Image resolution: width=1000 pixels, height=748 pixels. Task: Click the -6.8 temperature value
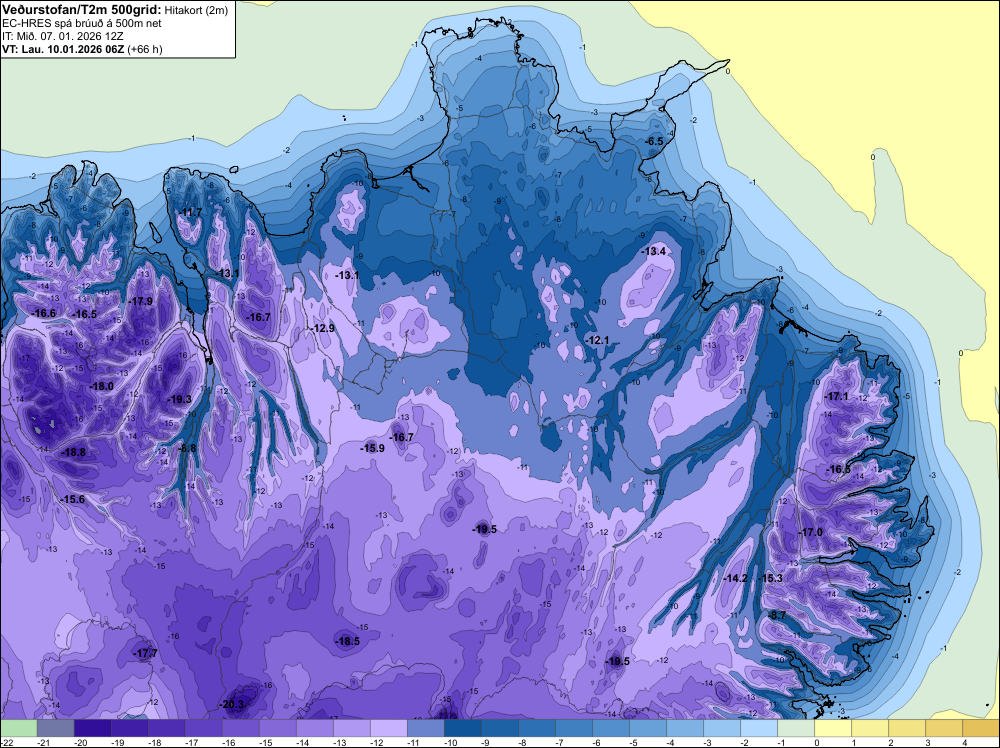[187, 448]
